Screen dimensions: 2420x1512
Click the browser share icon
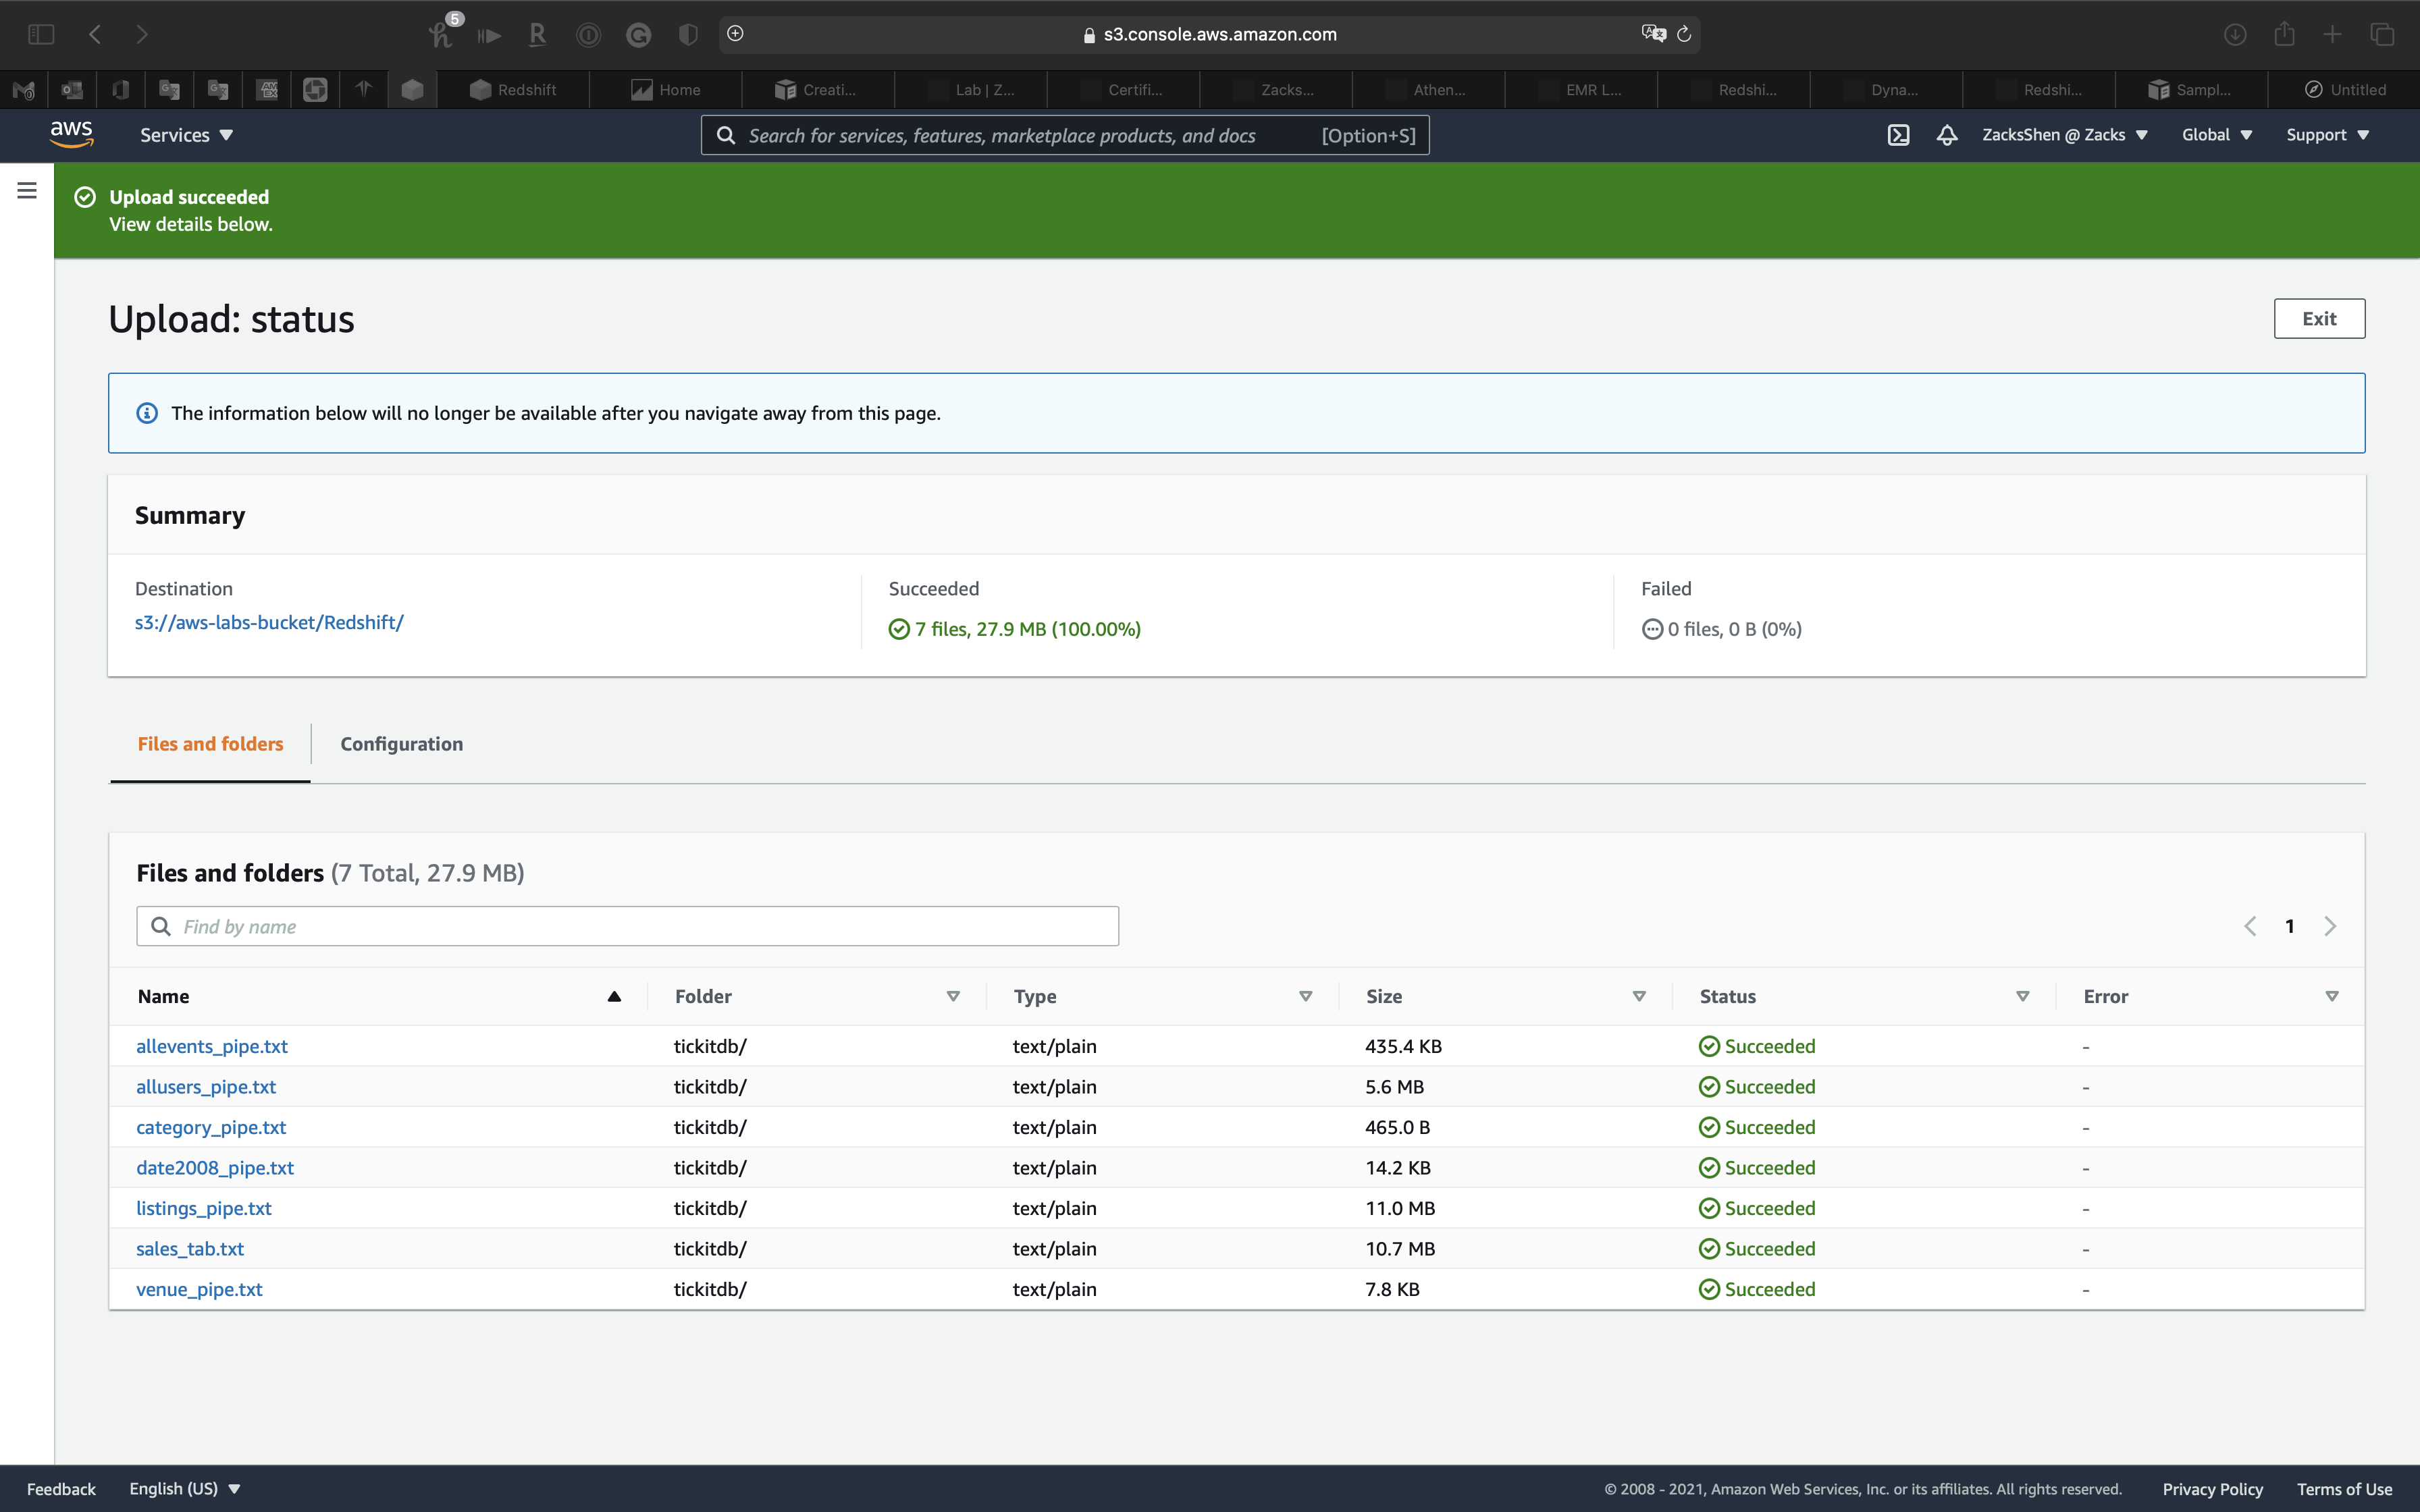coord(2284,34)
